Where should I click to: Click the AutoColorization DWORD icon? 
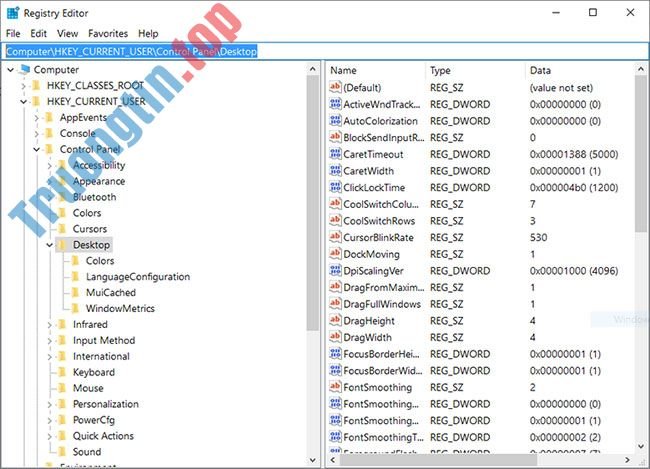335,120
